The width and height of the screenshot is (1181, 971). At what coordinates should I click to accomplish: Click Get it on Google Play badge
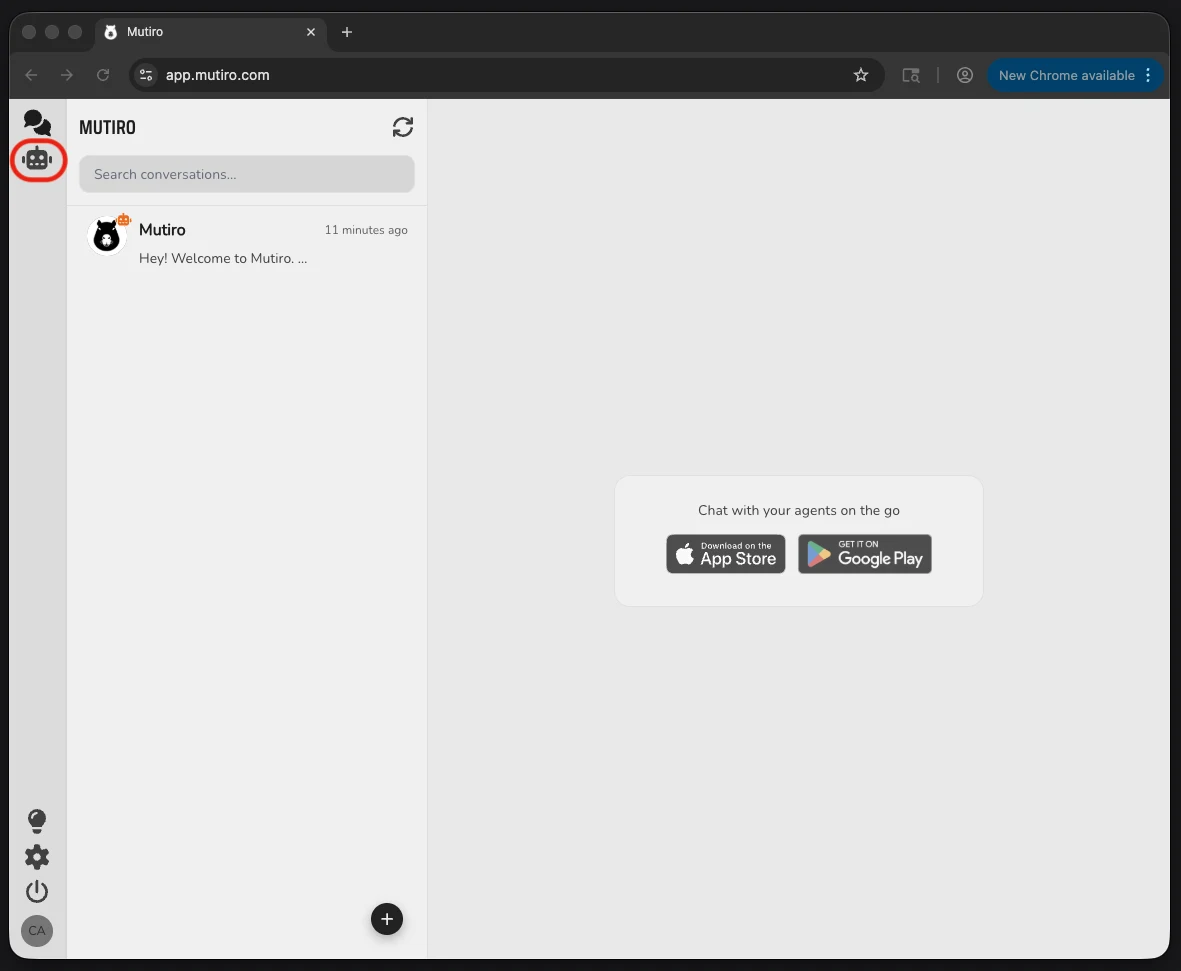coord(865,554)
